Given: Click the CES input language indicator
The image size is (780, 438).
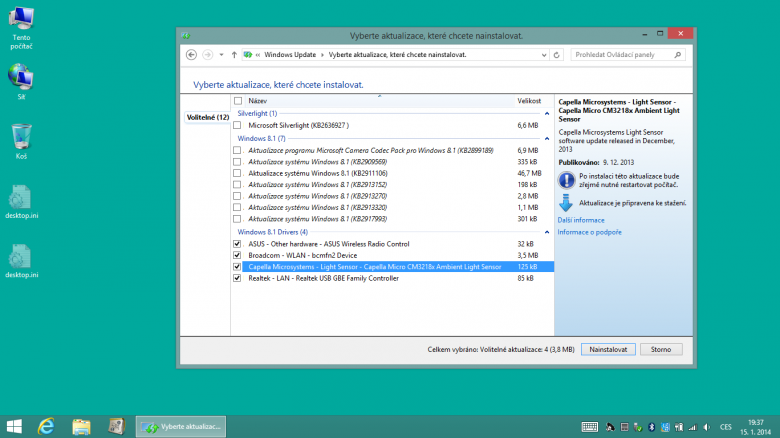Looking at the screenshot, I should pos(726,427).
